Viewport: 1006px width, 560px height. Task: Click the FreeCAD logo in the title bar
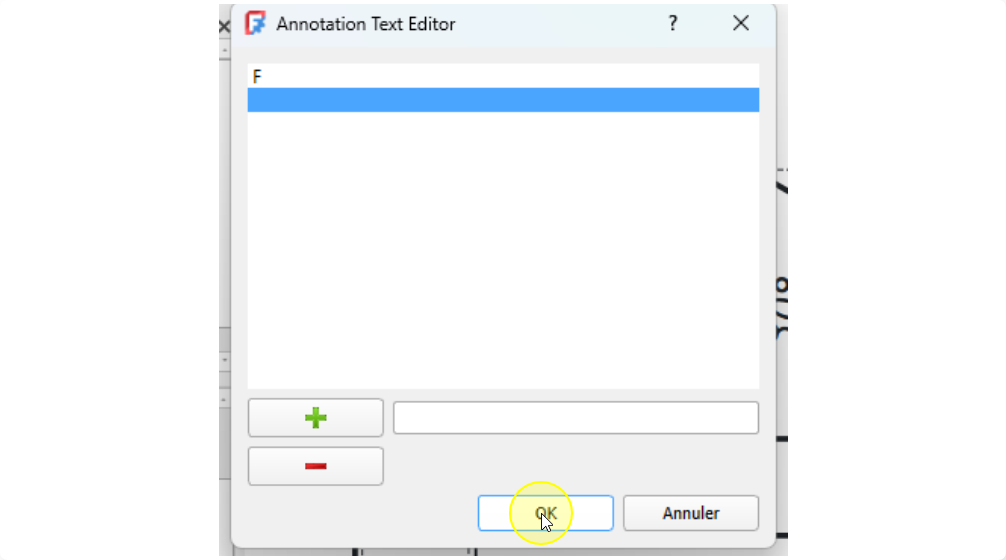(x=255, y=24)
